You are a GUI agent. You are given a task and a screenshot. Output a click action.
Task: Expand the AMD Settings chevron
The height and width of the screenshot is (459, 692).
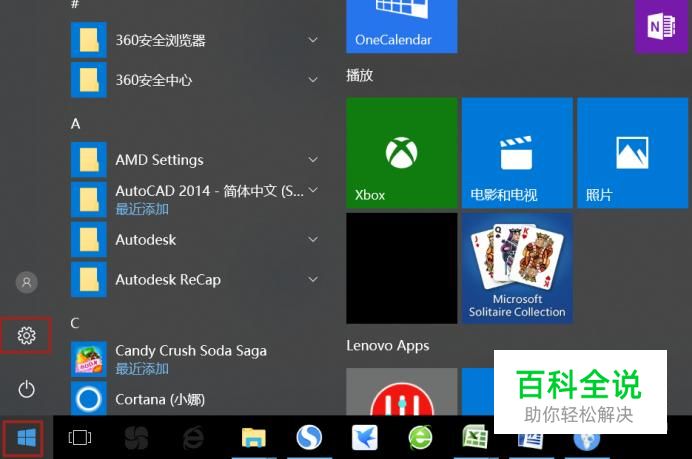click(313, 159)
